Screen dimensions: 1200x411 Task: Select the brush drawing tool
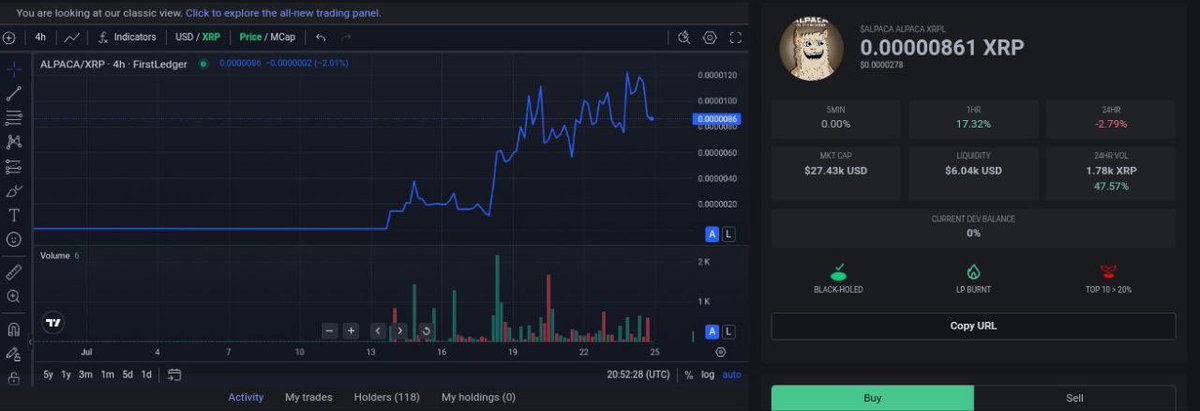[14, 191]
